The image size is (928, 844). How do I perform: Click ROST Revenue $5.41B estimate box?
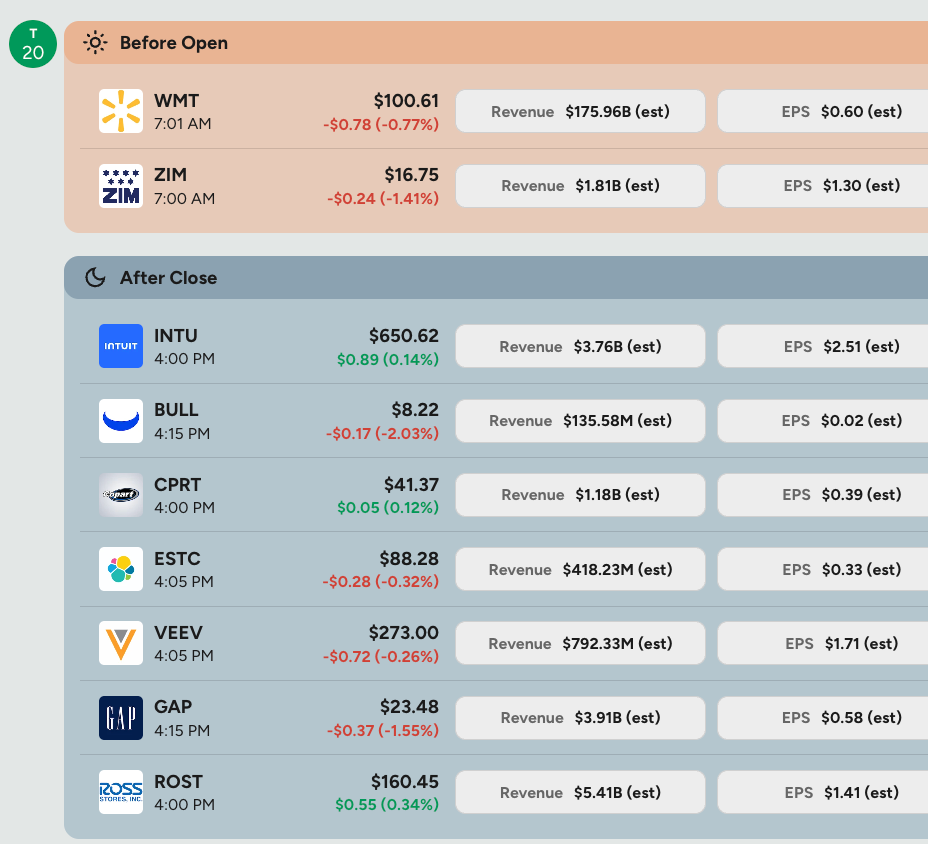580,793
